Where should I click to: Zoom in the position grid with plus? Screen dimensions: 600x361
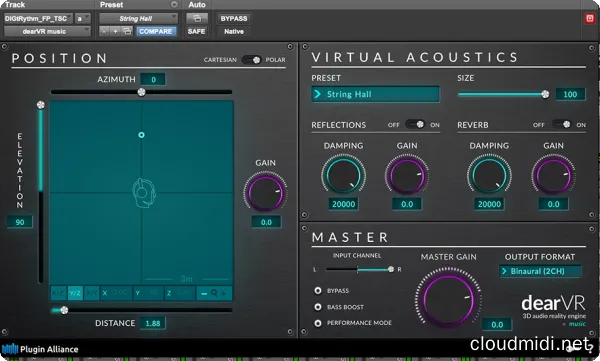click(223, 294)
